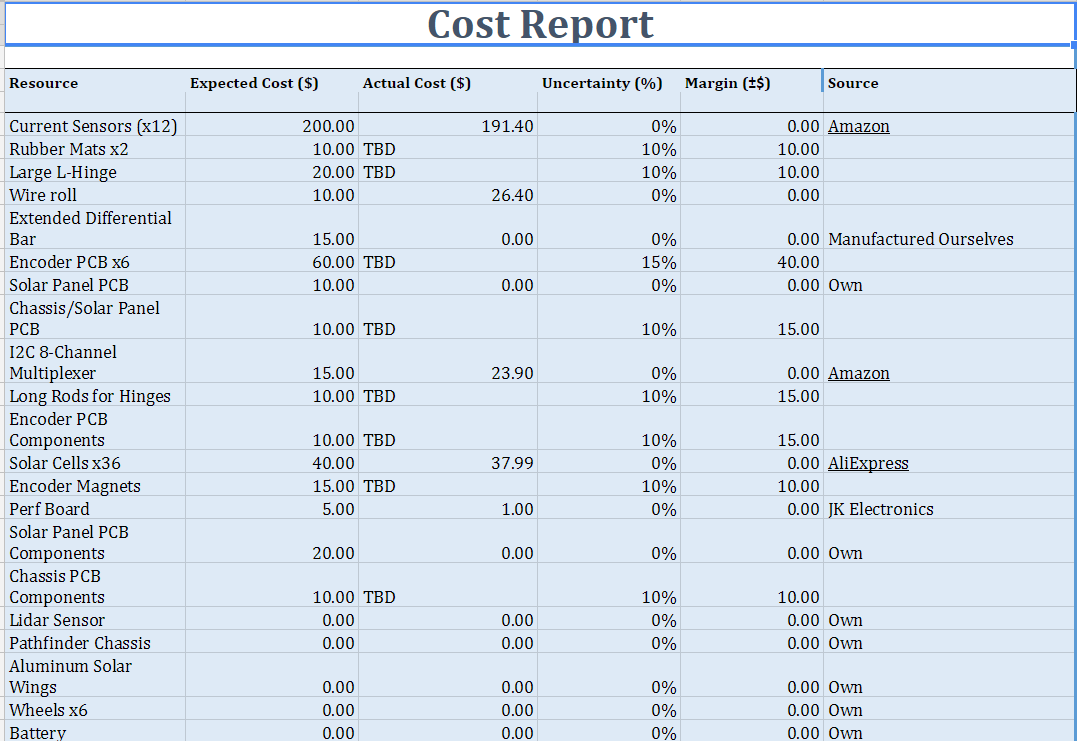Select the Encoder PCB Components cell
This screenshot has width=1077, height=741.
pos(95,429)
